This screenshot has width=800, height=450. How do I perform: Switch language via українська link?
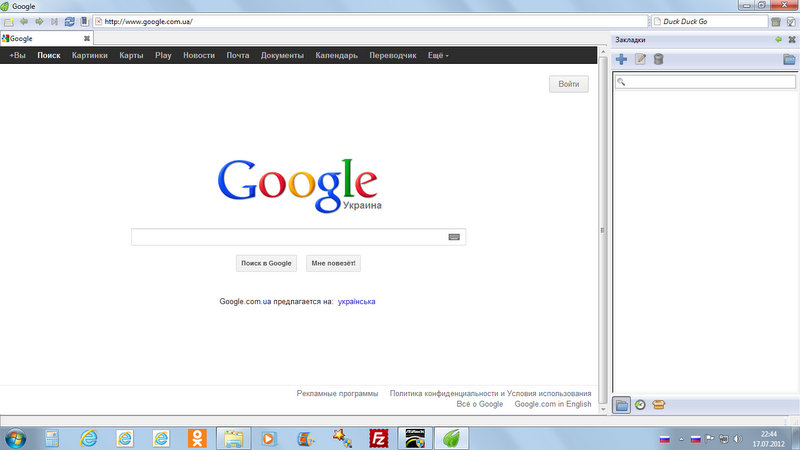pos(357,302)
